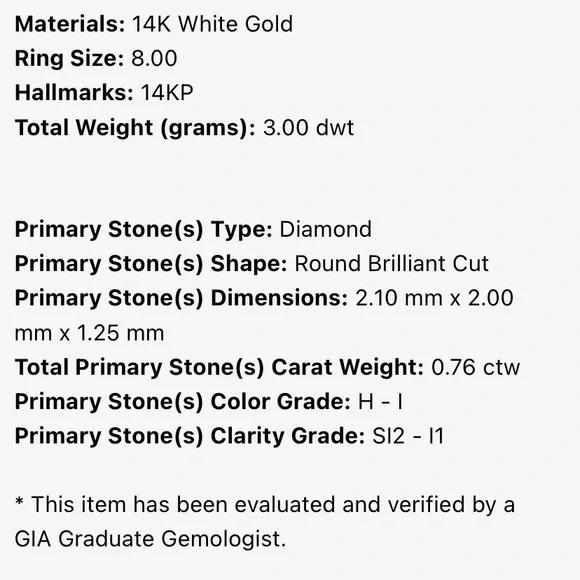Select the 14K White Gold text
The height and width of the screenshot is (580, 580).
click(212, 24)
